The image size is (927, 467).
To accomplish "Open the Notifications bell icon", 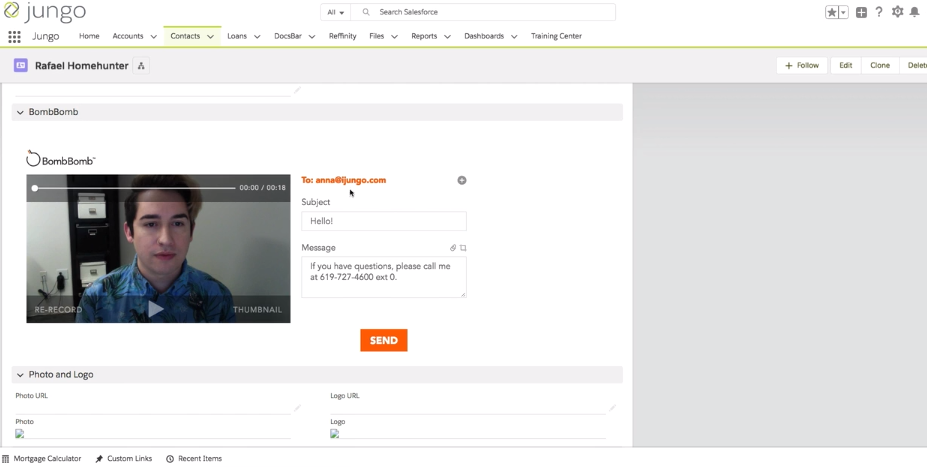I will click(915, 12).
